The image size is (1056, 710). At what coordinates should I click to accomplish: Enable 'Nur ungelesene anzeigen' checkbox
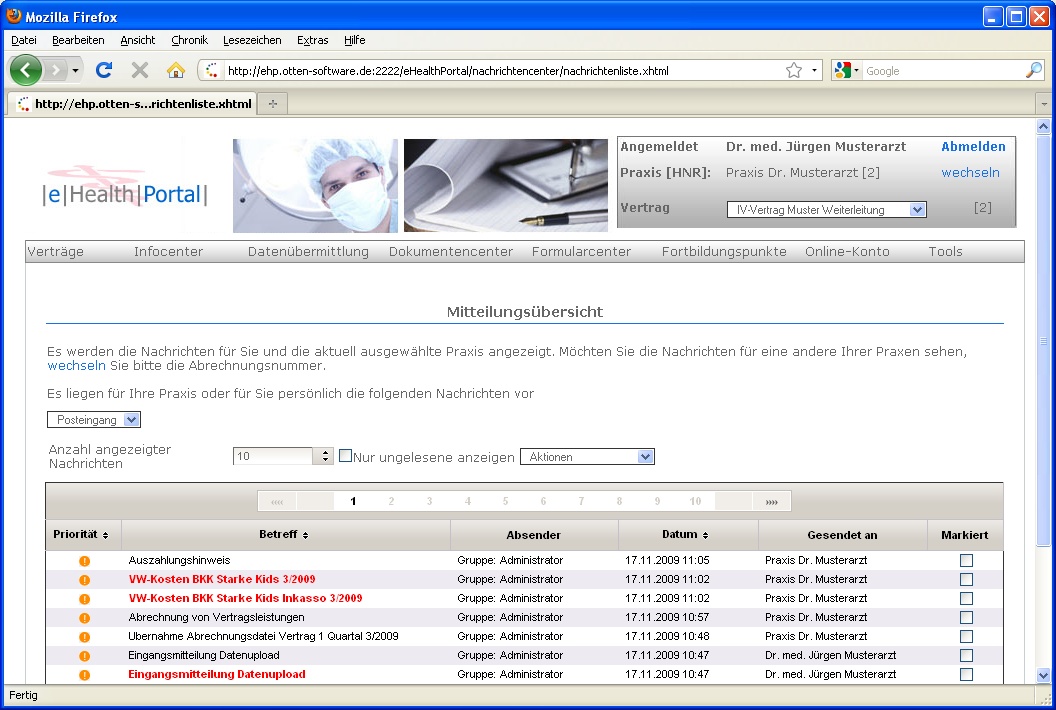(x=346, y=456)
